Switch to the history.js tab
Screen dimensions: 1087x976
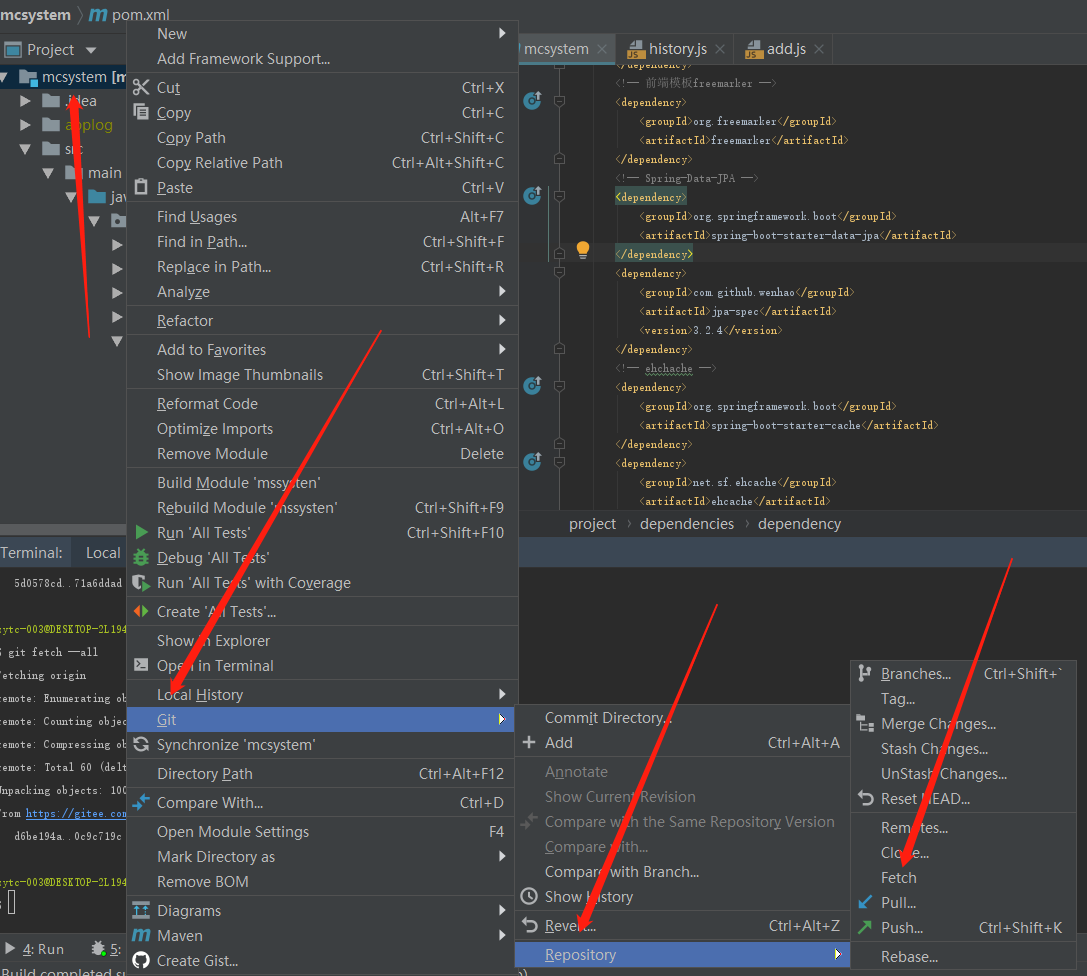point(677,49)
